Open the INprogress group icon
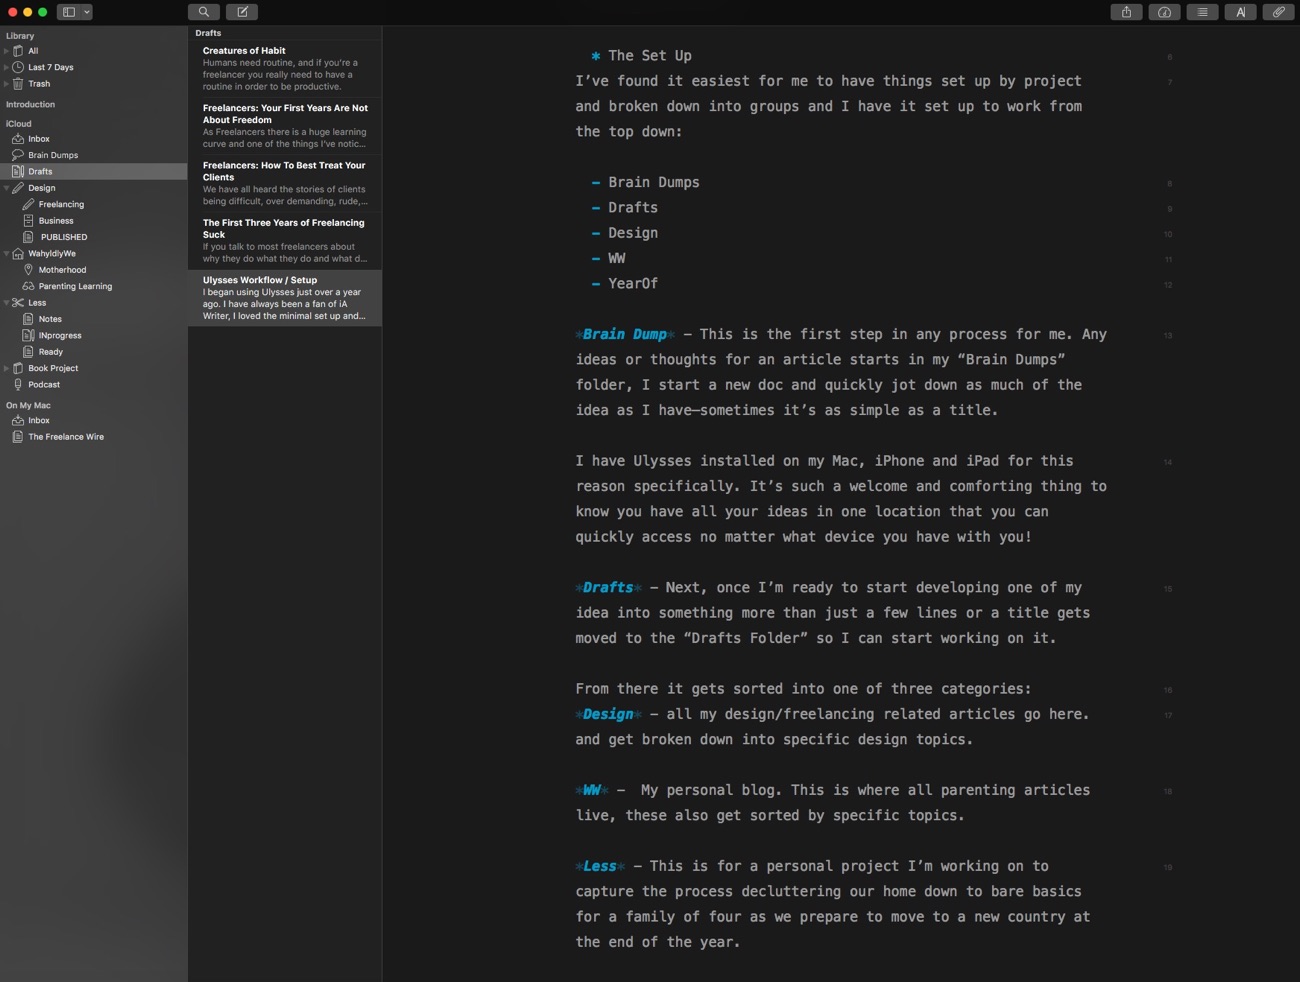This screenshot has width=1300, height=982. (x=29, y=335)
